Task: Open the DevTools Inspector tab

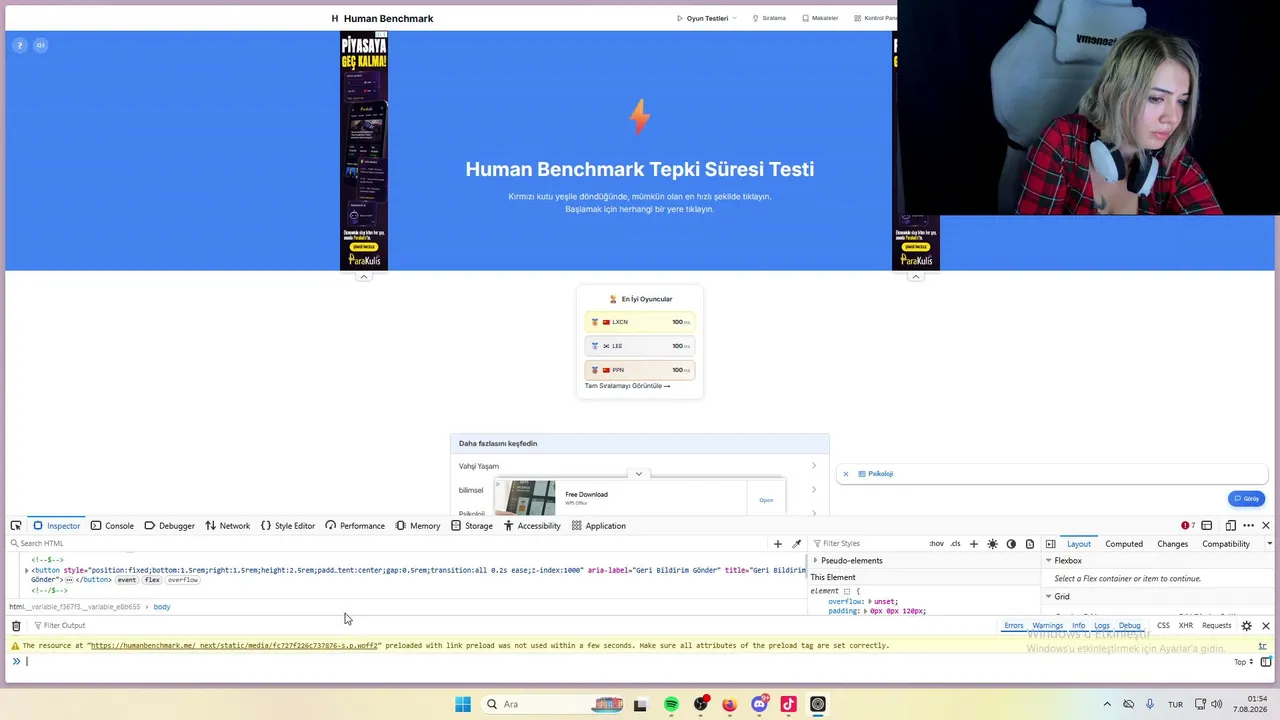Action: (x=56, y=526)
